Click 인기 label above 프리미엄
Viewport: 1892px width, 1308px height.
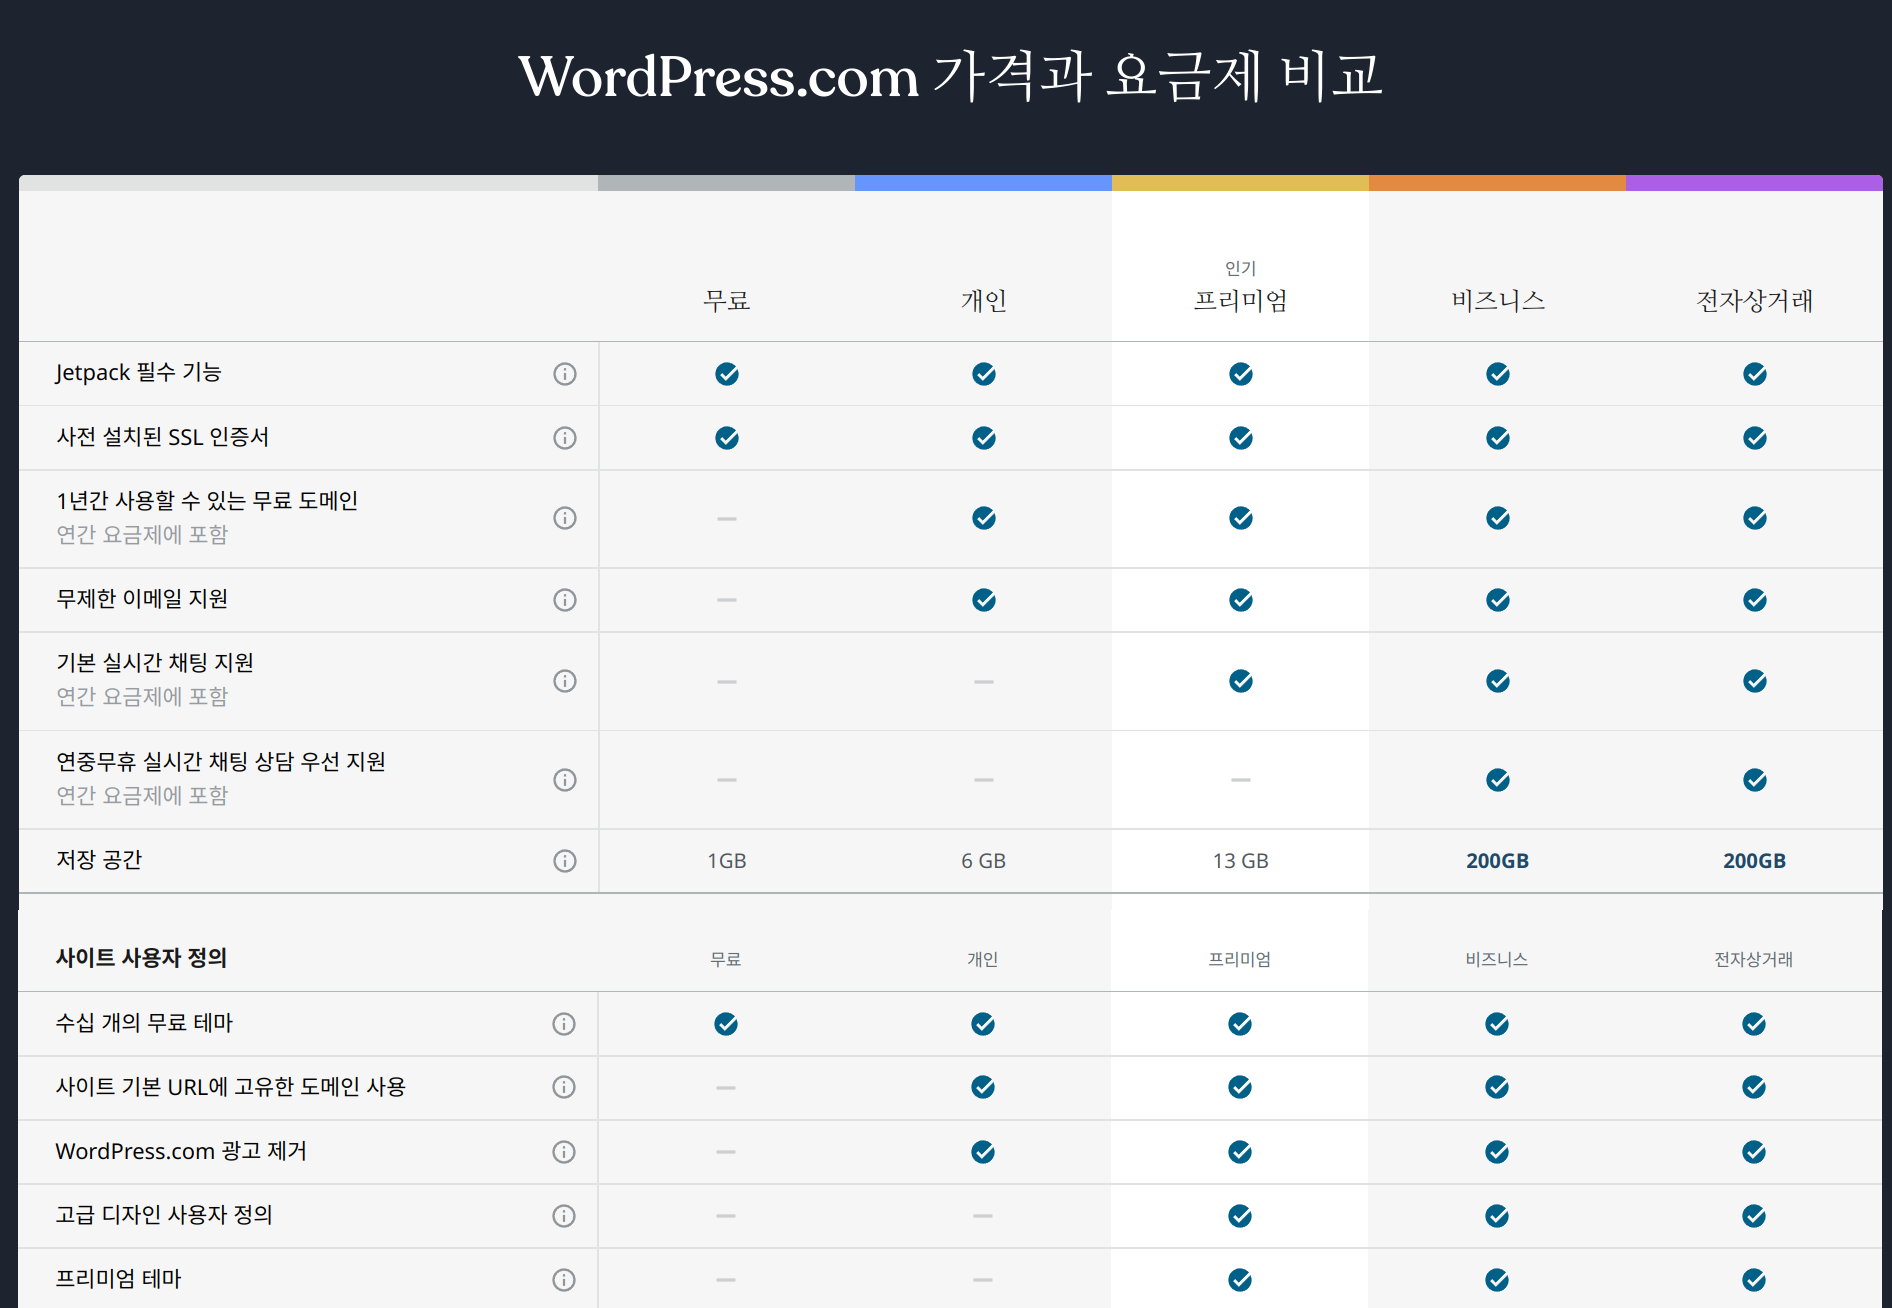click(1241, 268)
